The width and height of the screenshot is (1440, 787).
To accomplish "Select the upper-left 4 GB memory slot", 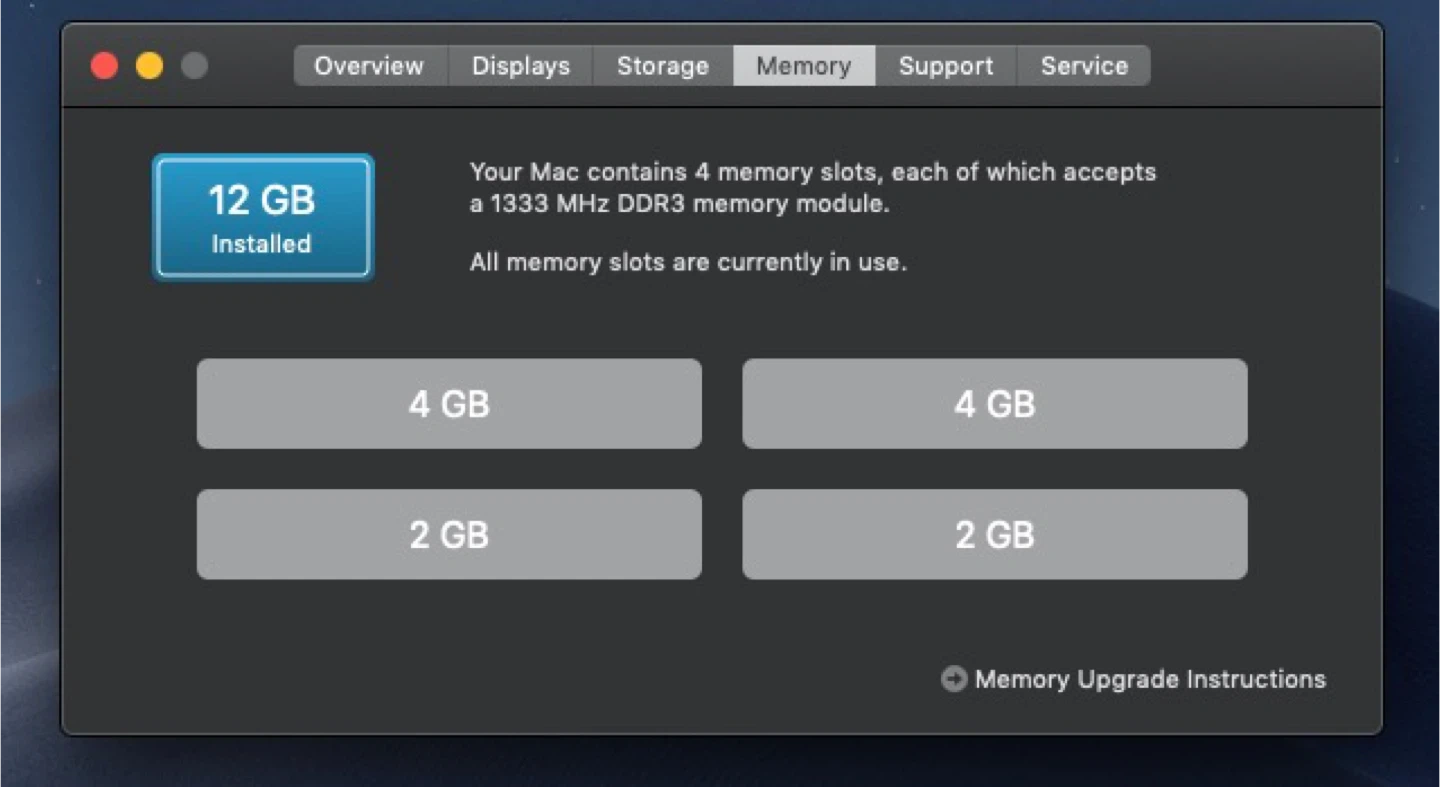I will click(449, 404).
